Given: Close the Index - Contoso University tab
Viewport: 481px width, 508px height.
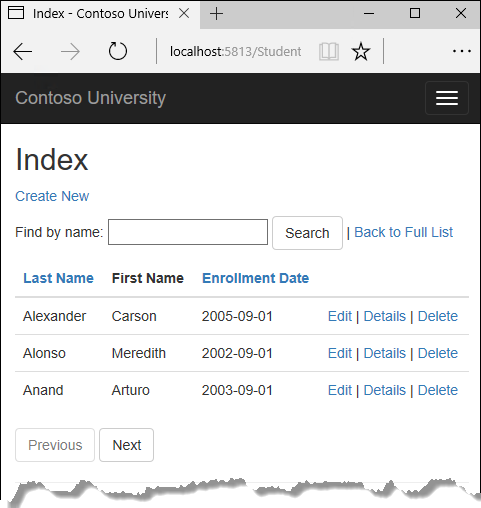Looking at the screenshot, I should point(184,14).
